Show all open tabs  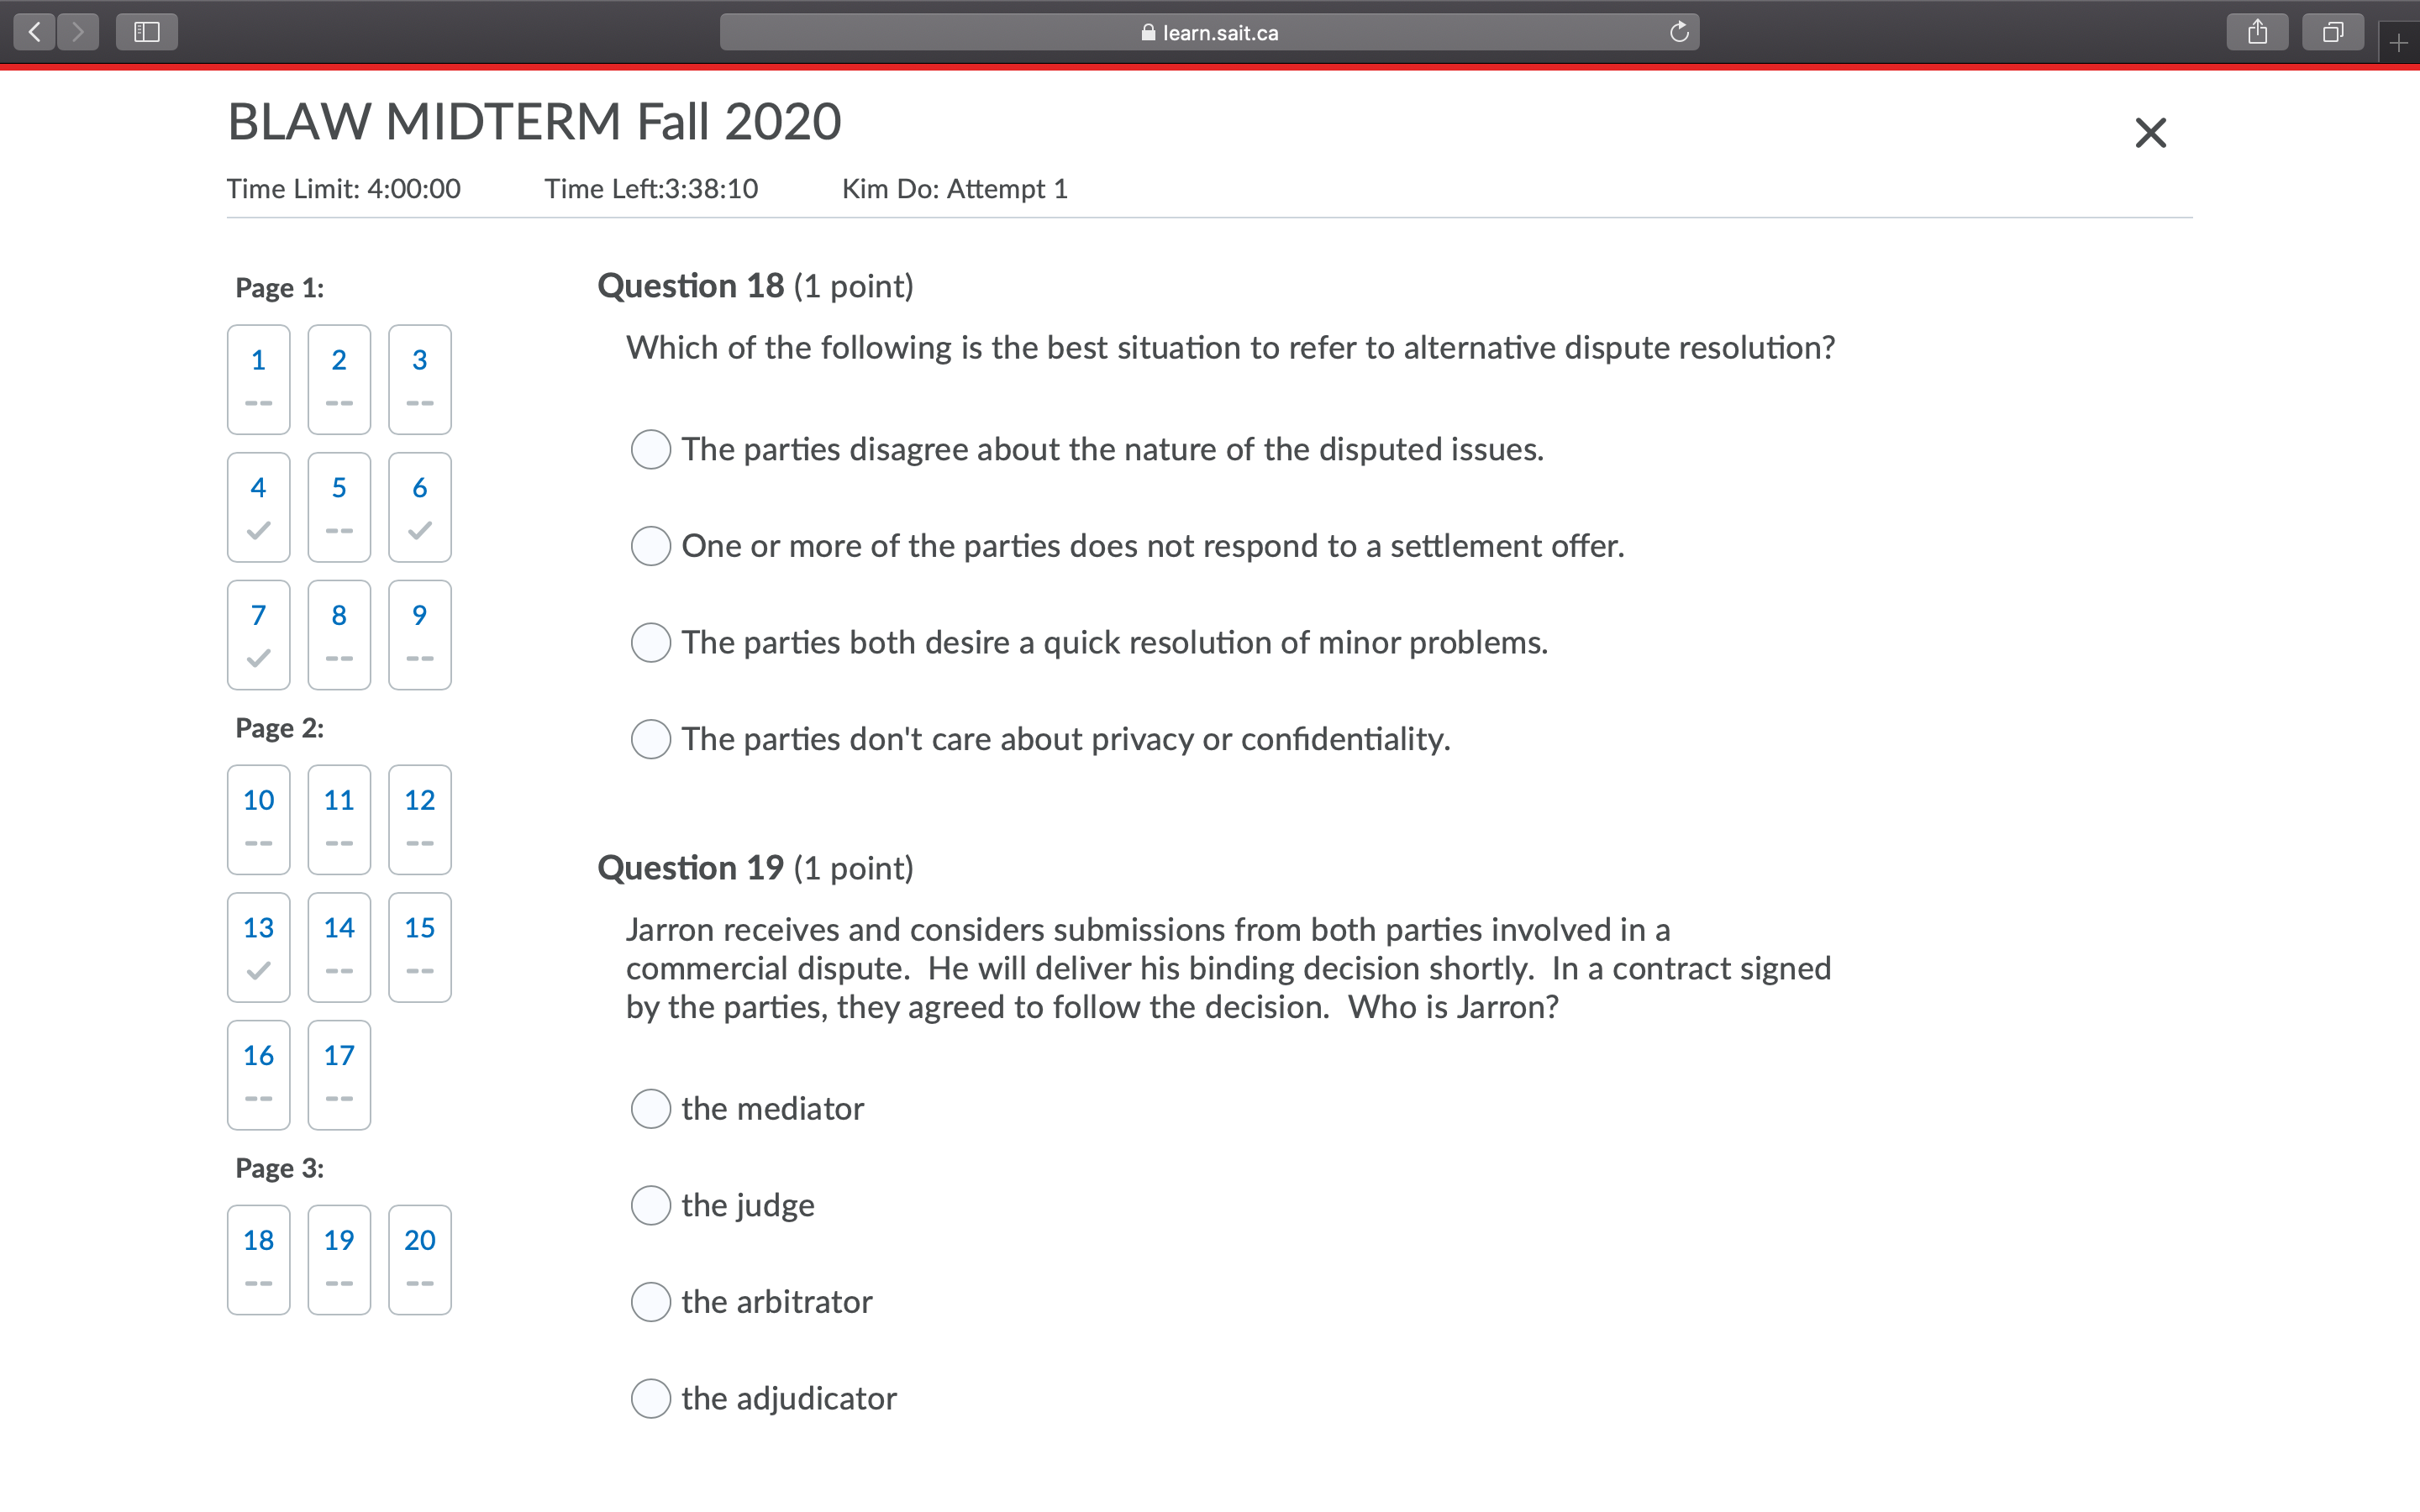[2333, 31]
